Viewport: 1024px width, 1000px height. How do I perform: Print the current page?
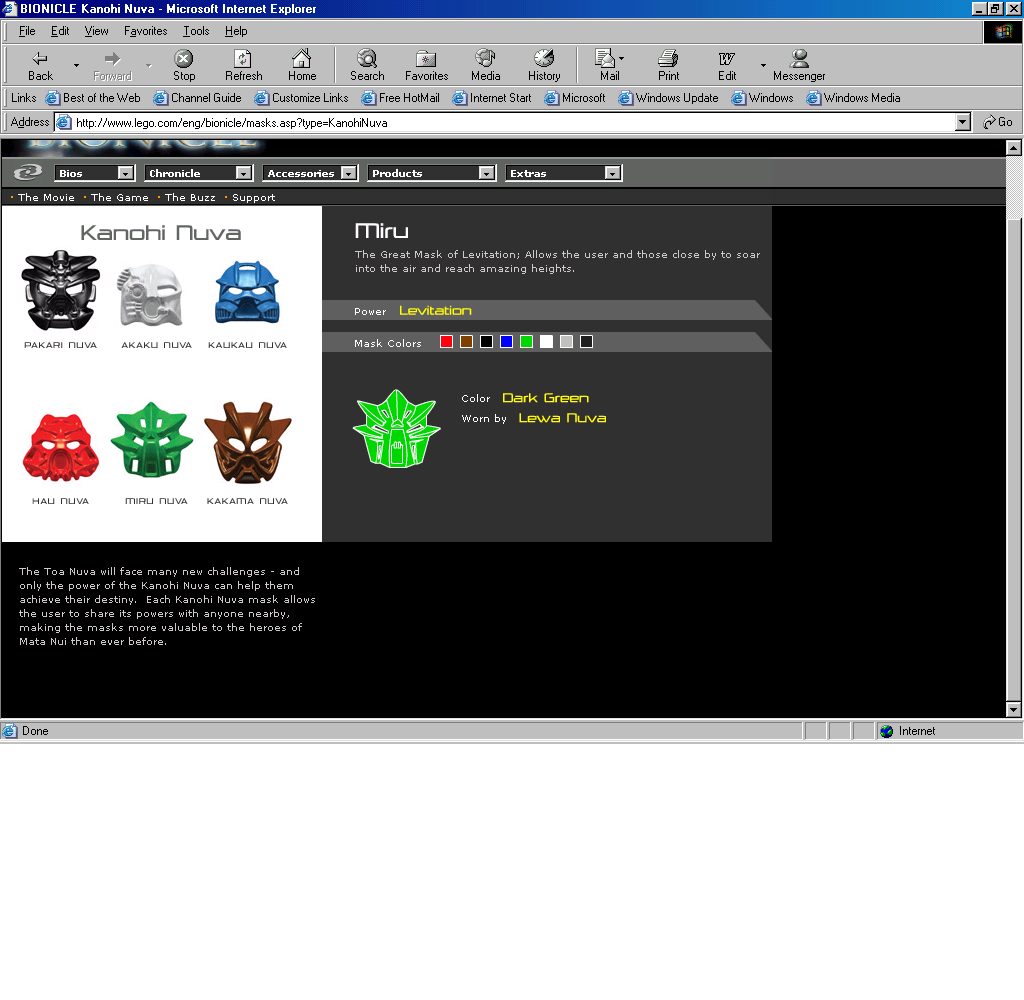[668, 65]
